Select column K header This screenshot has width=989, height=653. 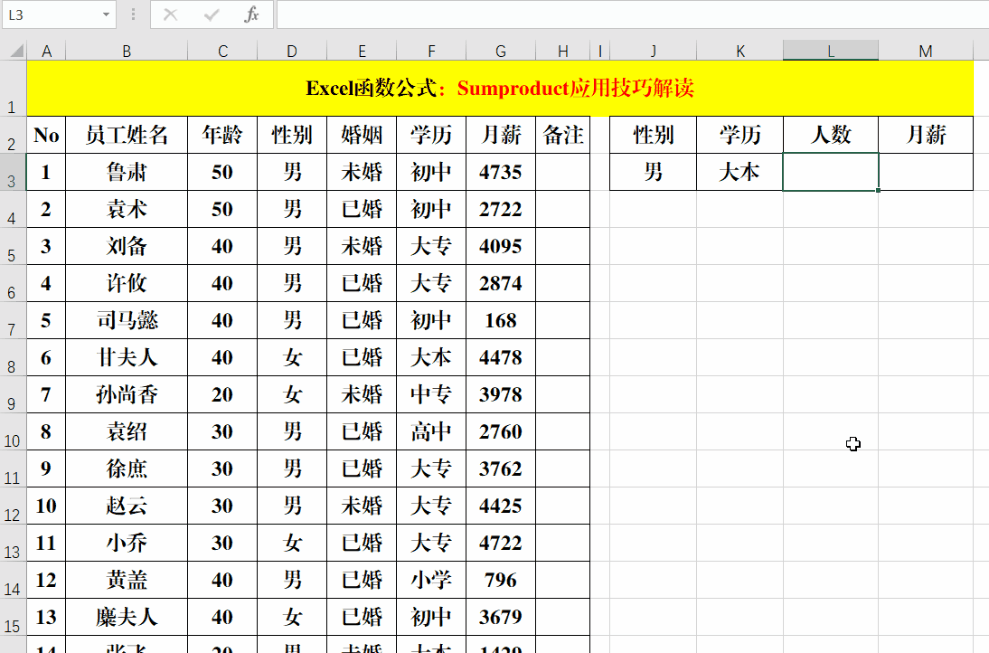[x=740, y=51]
